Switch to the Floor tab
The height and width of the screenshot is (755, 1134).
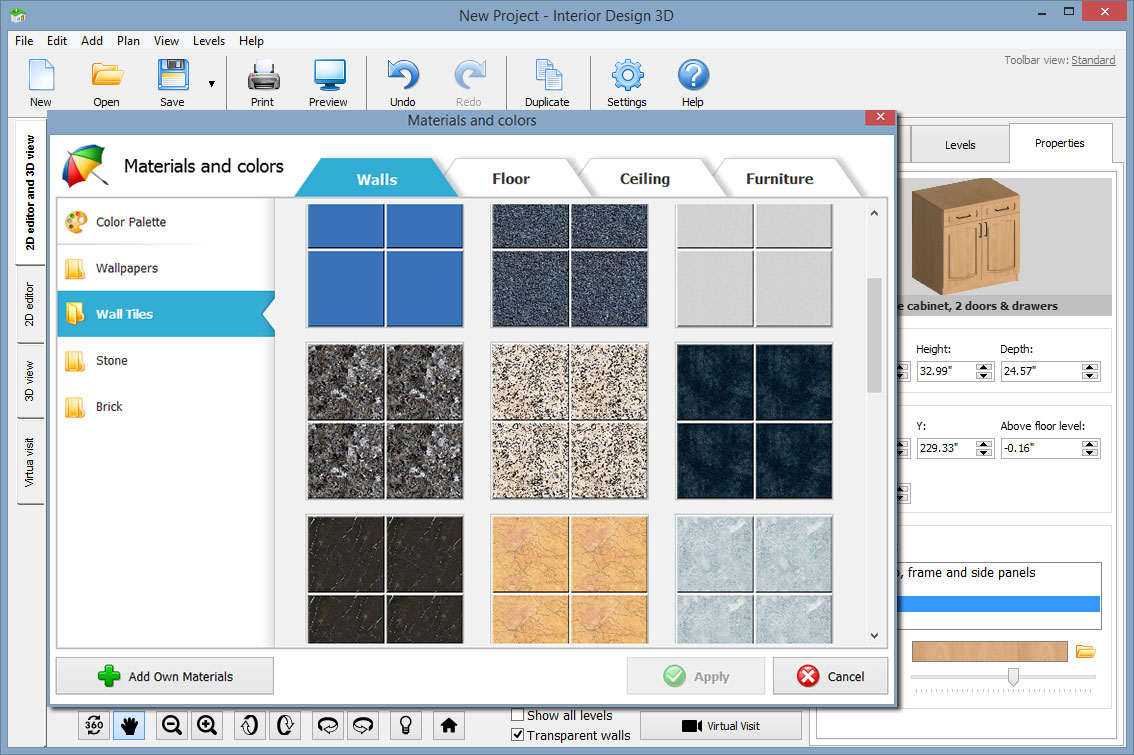click(512, 178)
